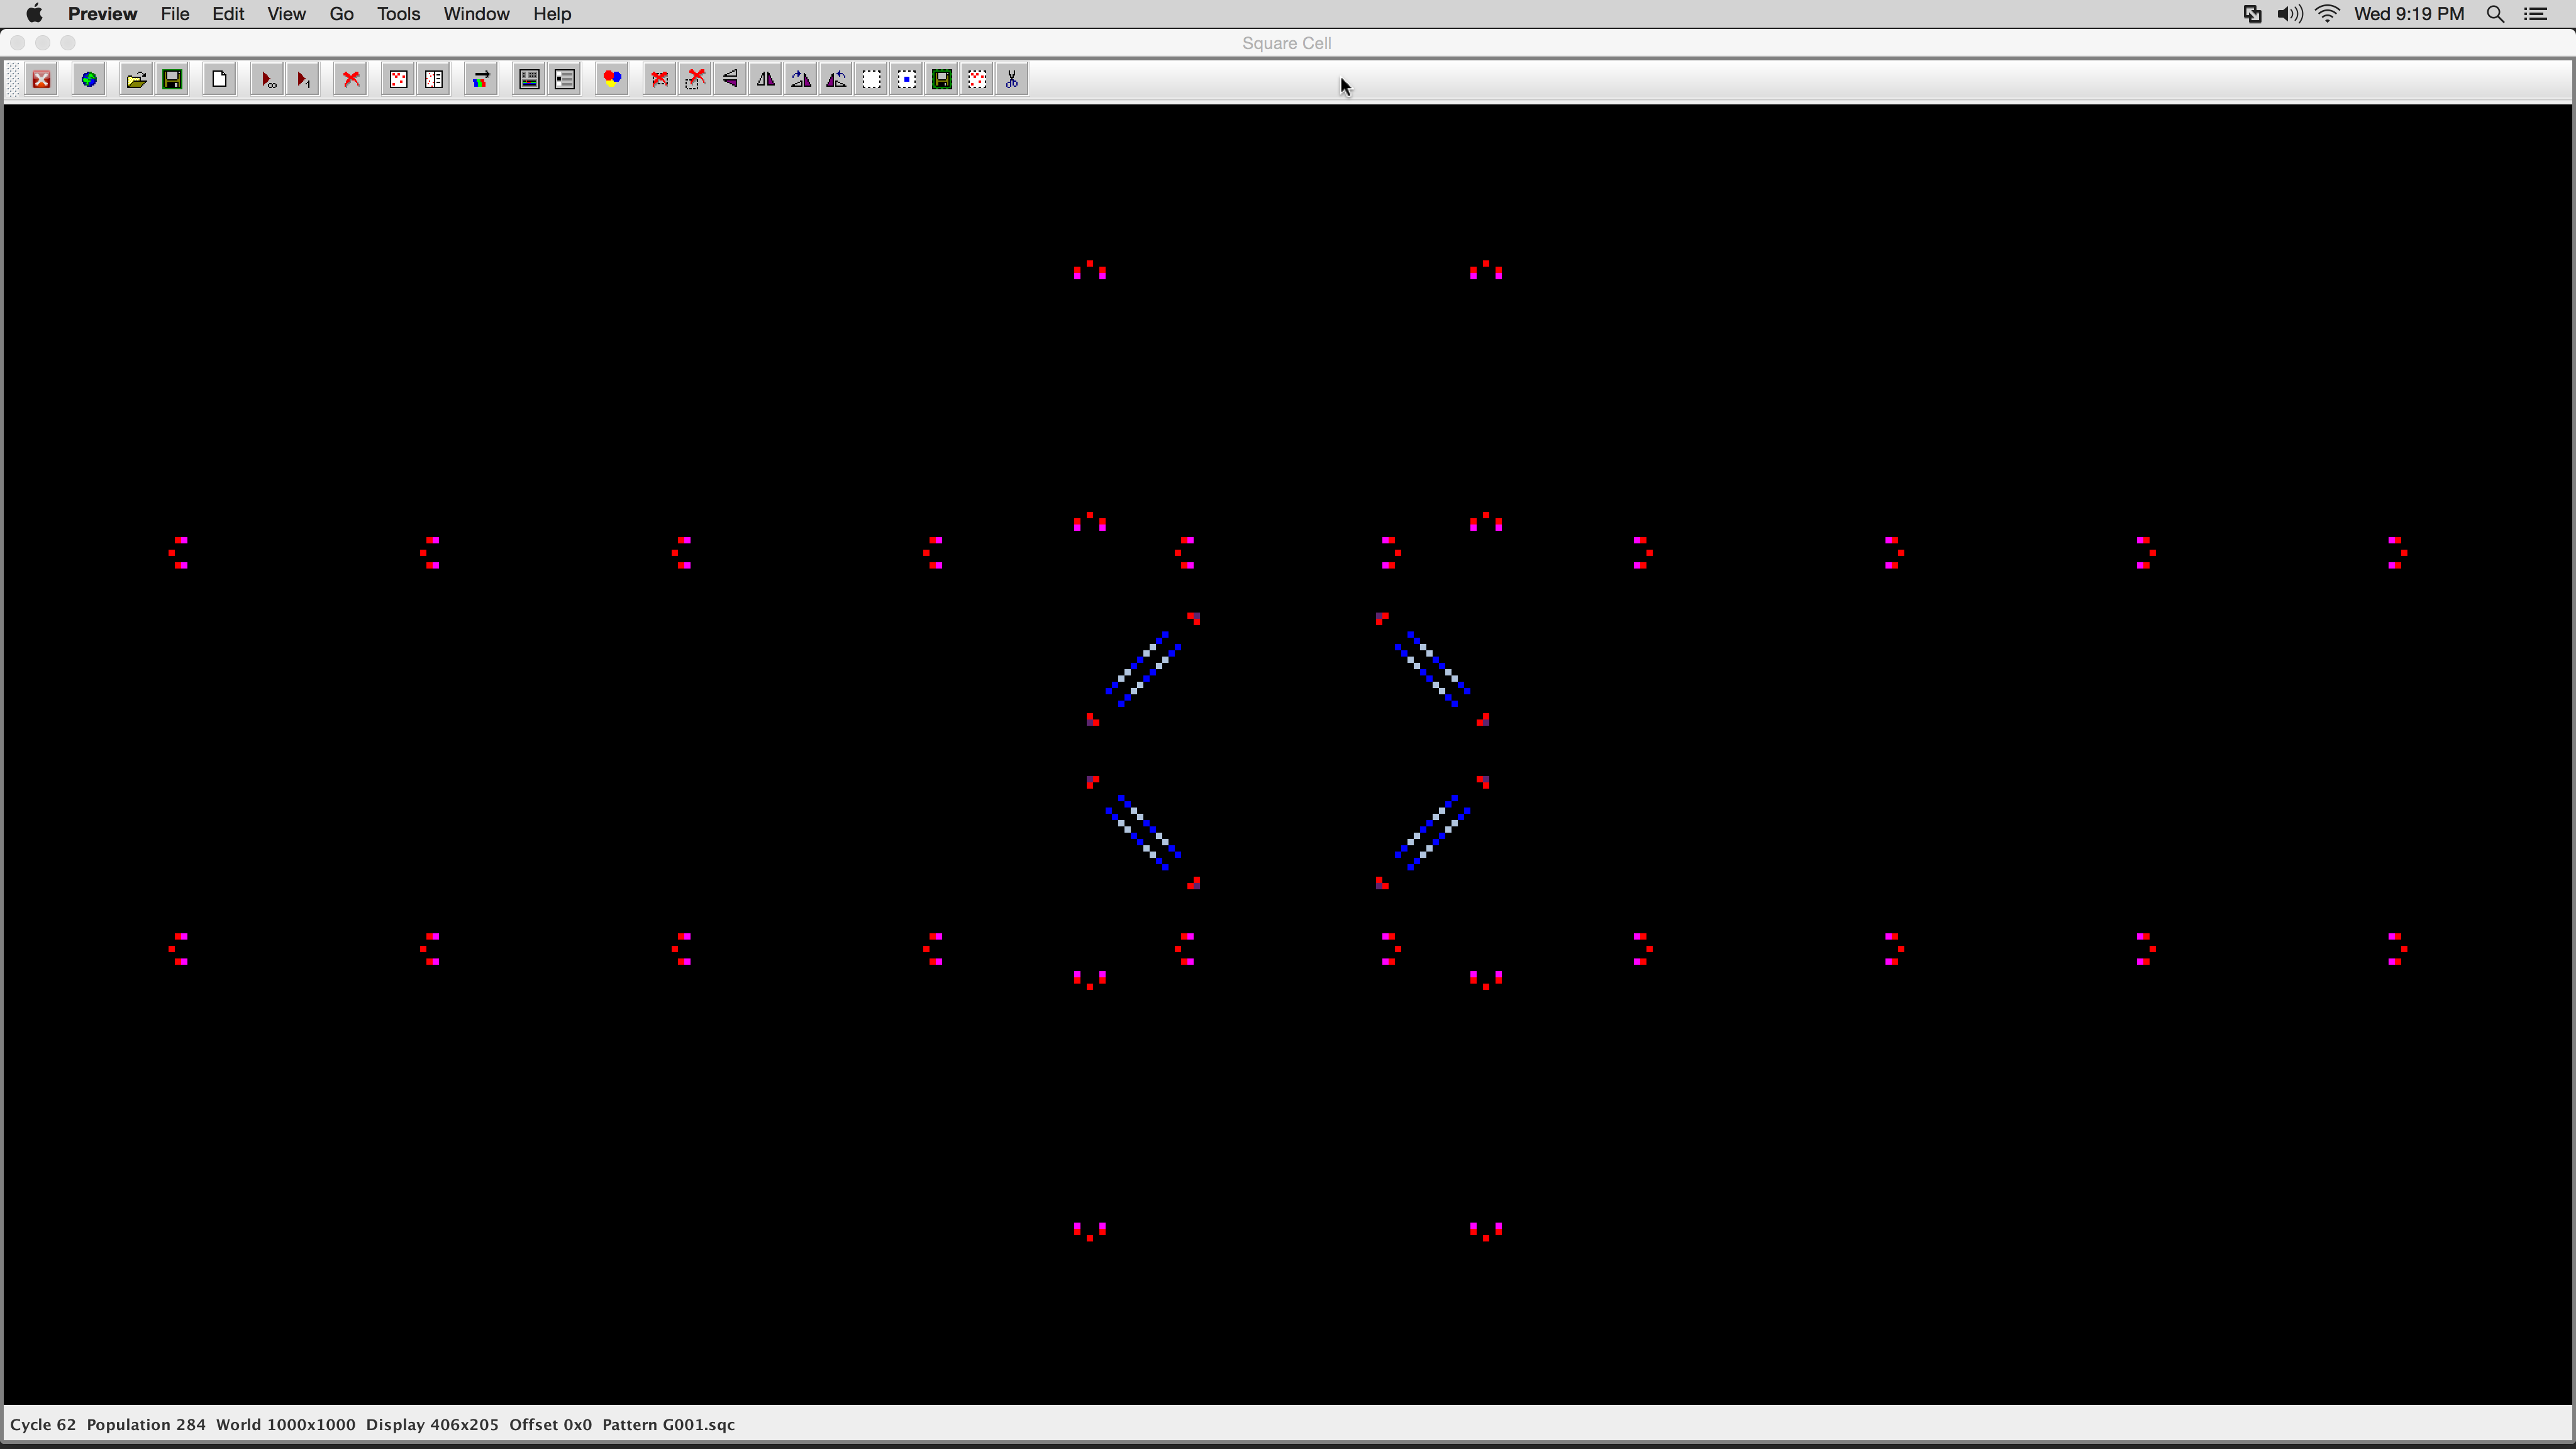Click the Wi-Fi status icon
The image size is (2576, 1449).
[x=2328, y=14]
